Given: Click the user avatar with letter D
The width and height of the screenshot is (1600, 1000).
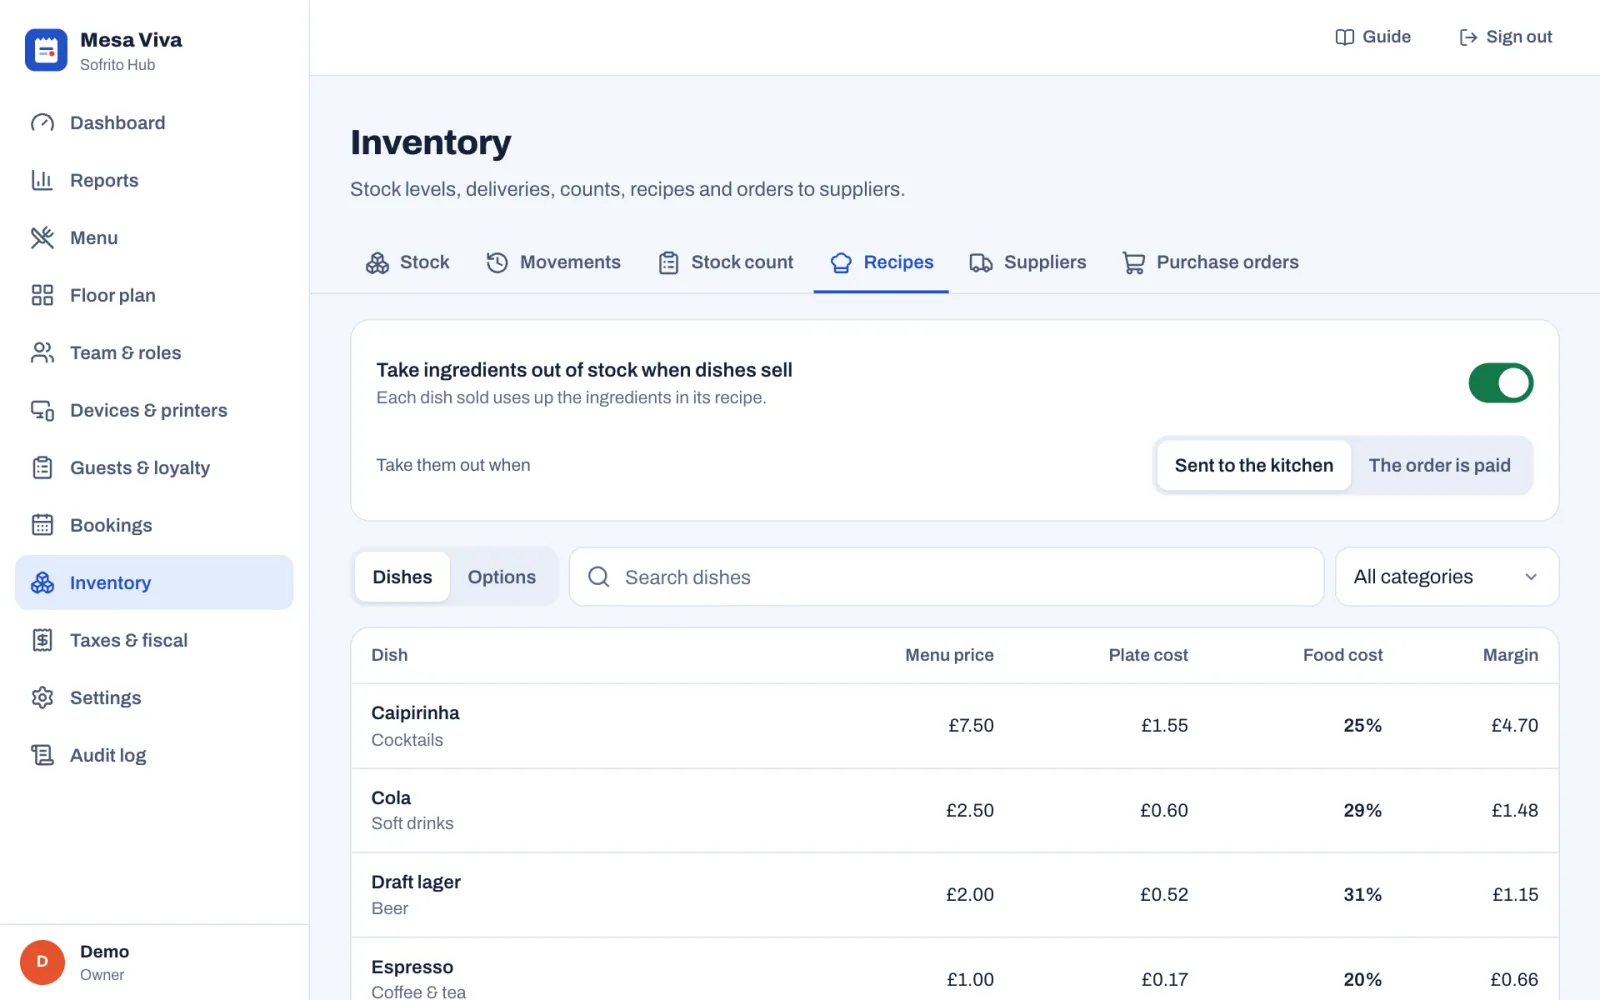Looking at the screenshot, I should click(42, 962).
